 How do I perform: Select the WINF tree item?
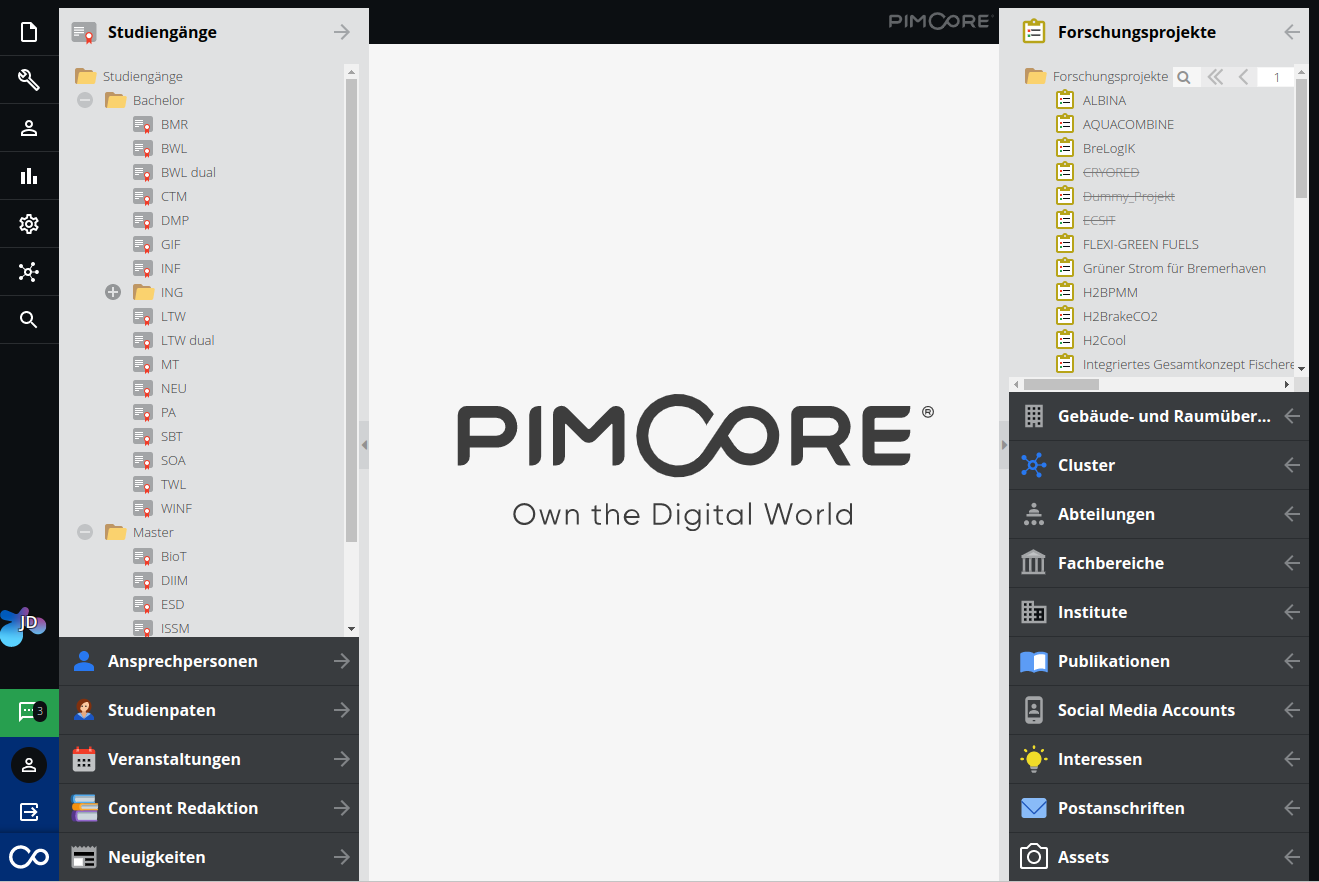176,508
